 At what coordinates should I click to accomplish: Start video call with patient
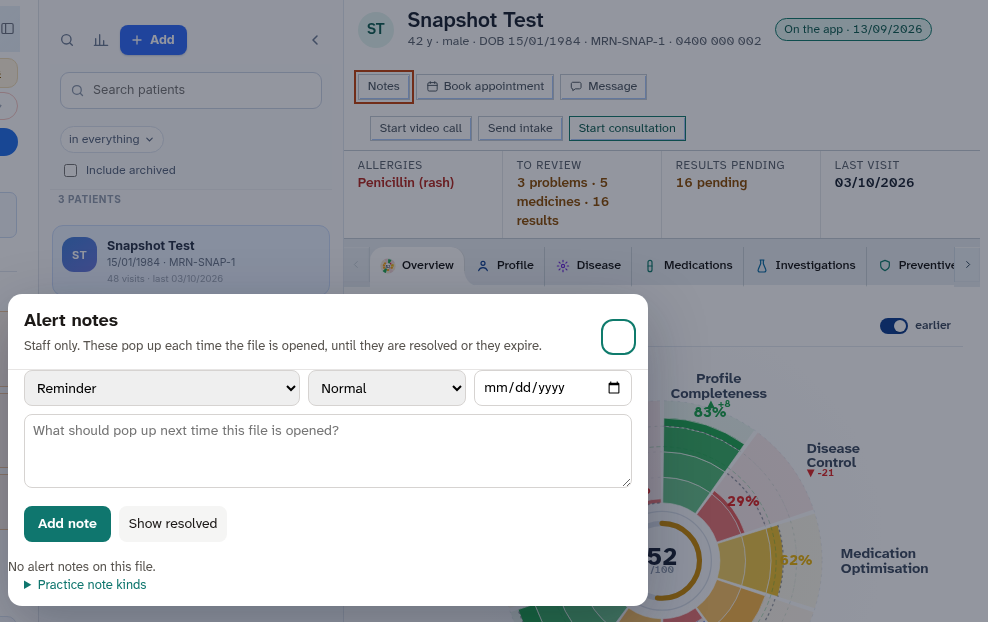(421, 128)
